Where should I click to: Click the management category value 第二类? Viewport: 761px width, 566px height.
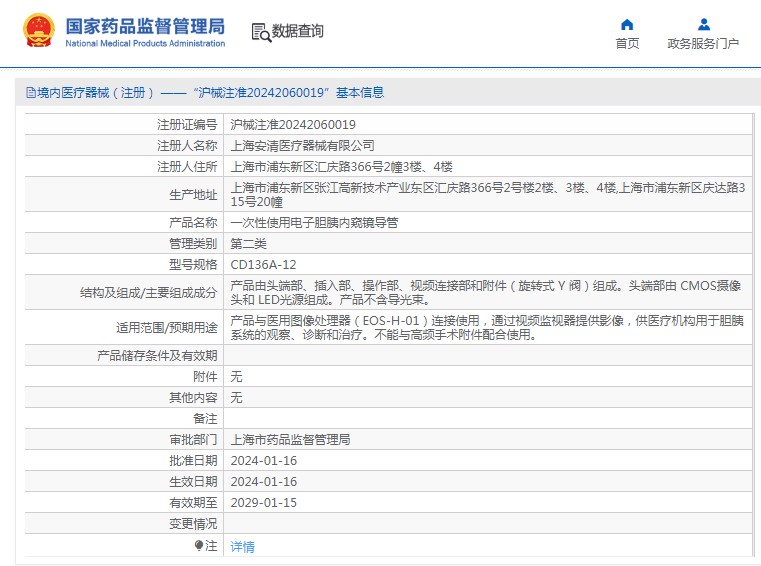[x=248, y=244]
